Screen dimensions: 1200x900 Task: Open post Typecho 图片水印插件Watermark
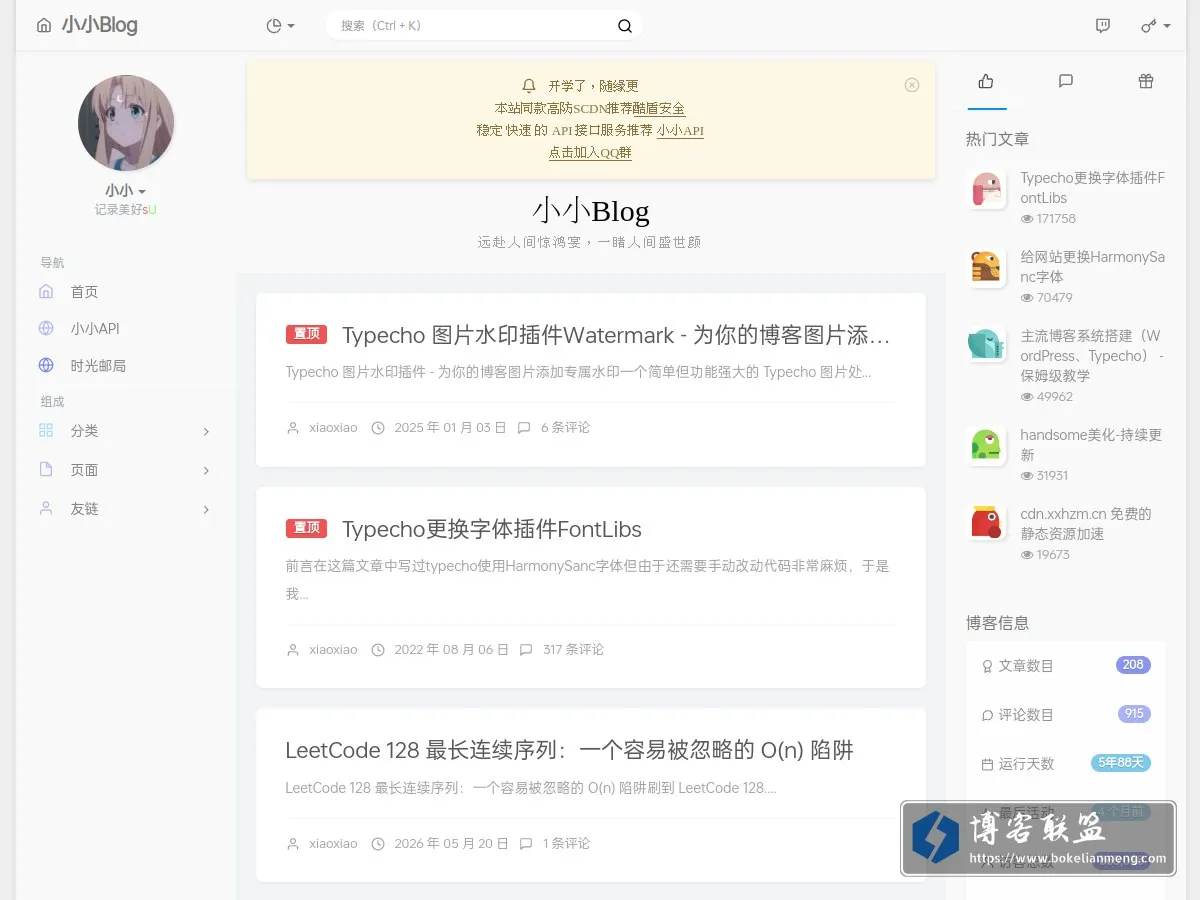click(616, 335)
